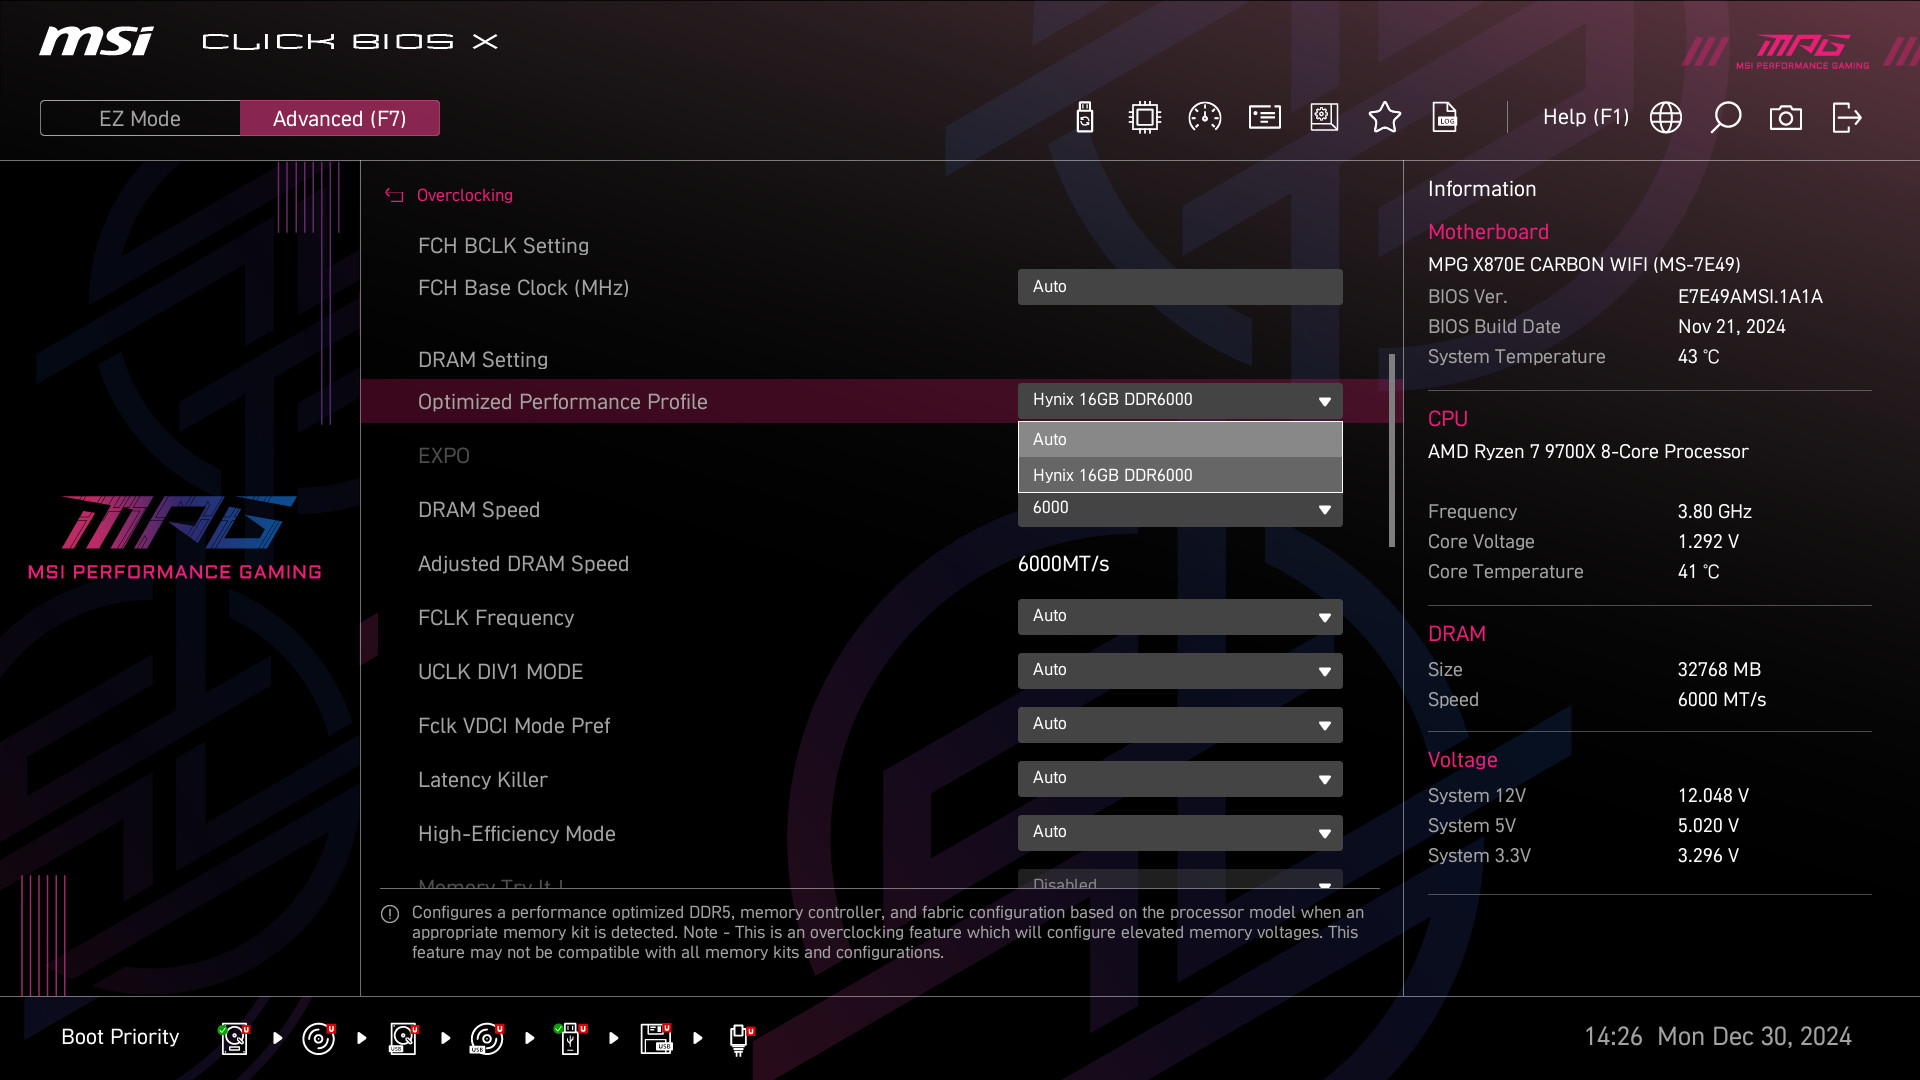Open the Fclk VDCI Mode Pref dropdown
Screen dimensions: 1920x1080
coord(1180,725)
